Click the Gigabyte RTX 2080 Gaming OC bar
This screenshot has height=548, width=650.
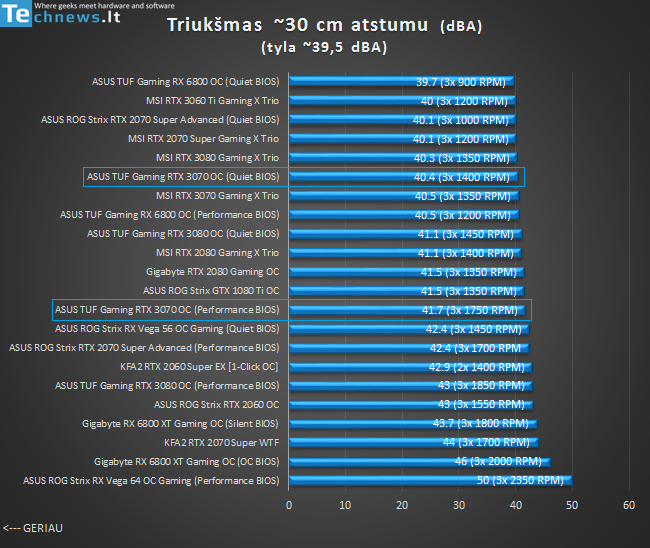[x=407, y=272]
